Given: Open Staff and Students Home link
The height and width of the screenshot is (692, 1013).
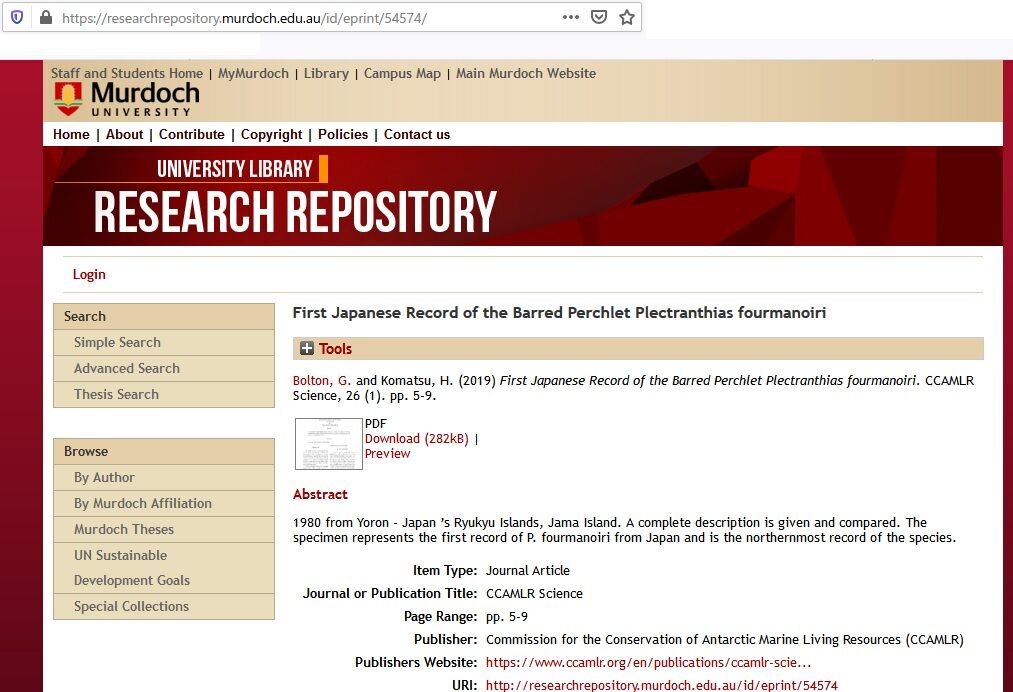Looking at the screenshot, I should pos(127,74).
